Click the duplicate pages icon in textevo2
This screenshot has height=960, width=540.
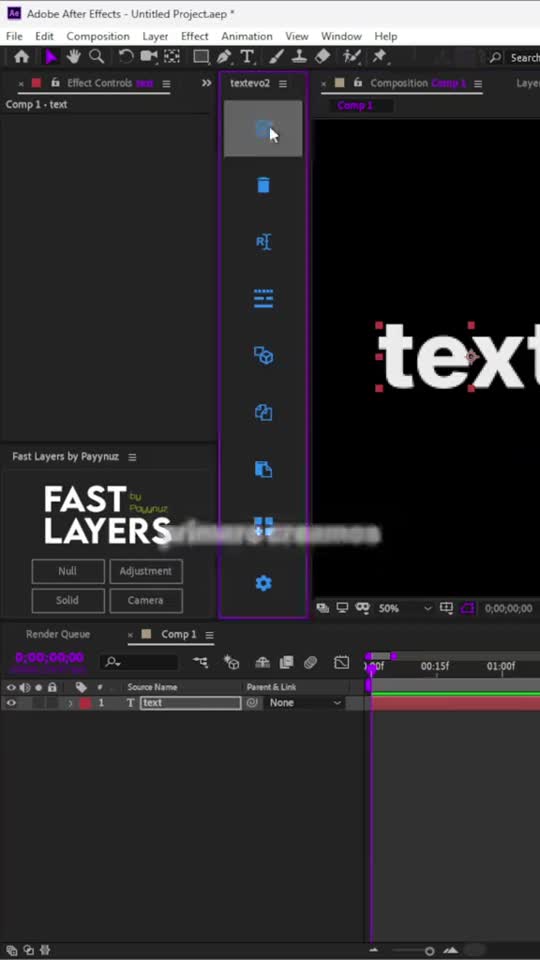pos(263,413)
